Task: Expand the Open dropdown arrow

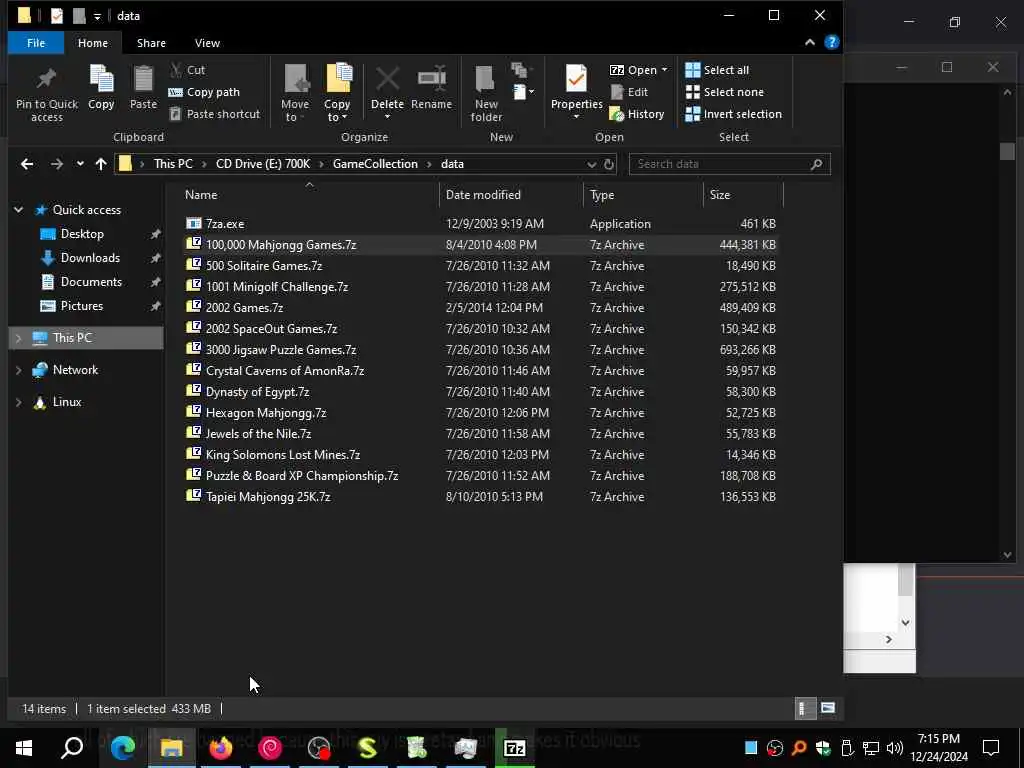Action: pyautogui.click(x=664, y=70)
